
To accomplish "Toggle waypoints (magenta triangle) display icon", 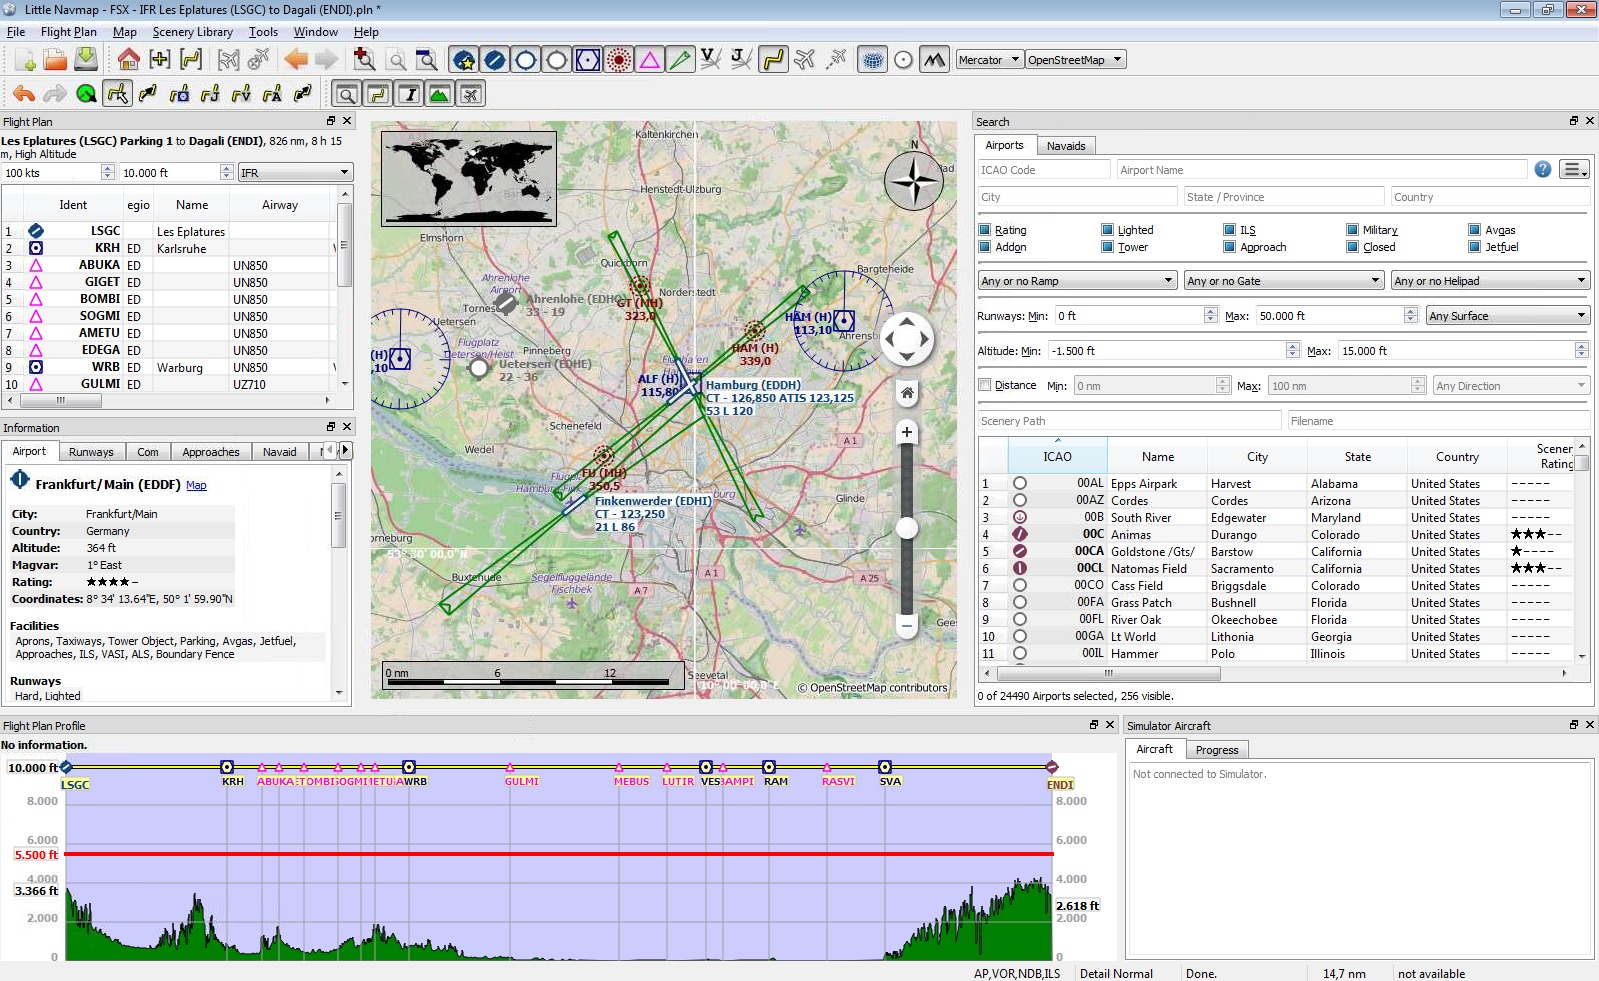I will pos(650,60).
